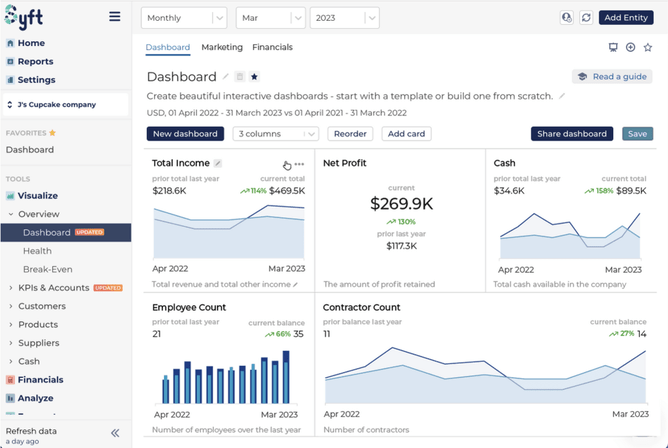Open the 3 columns layout dropdown
The image size is (668, 448).
276,134
